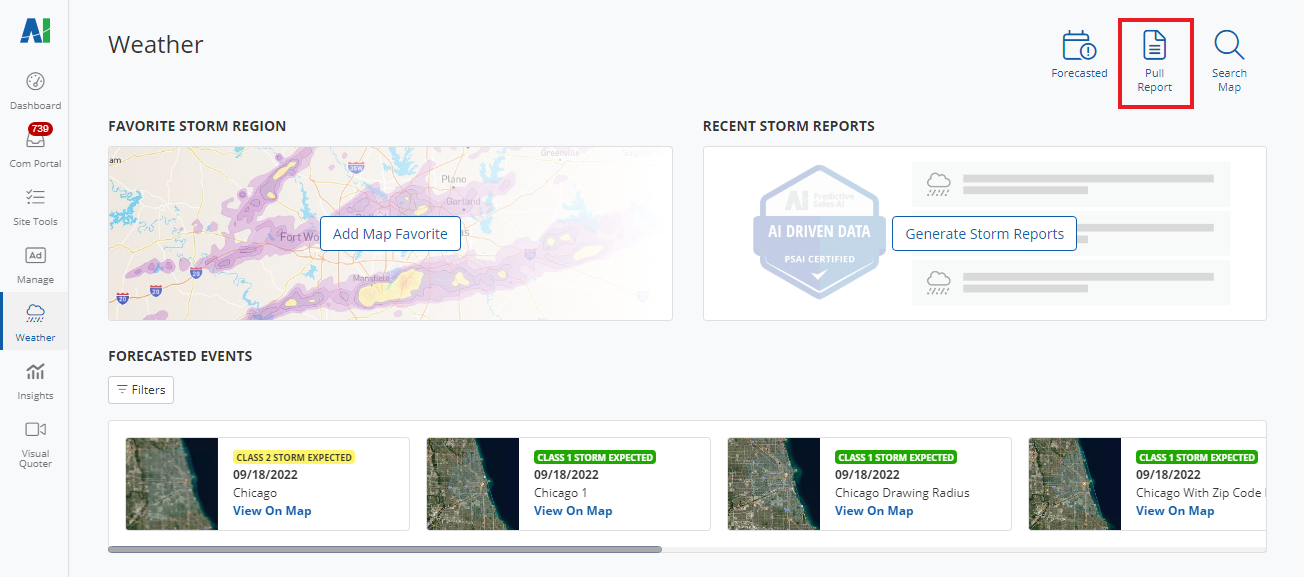
Task: Open Site Tools checklist icon
Action: pyautogui.click(x=35, y=197)
